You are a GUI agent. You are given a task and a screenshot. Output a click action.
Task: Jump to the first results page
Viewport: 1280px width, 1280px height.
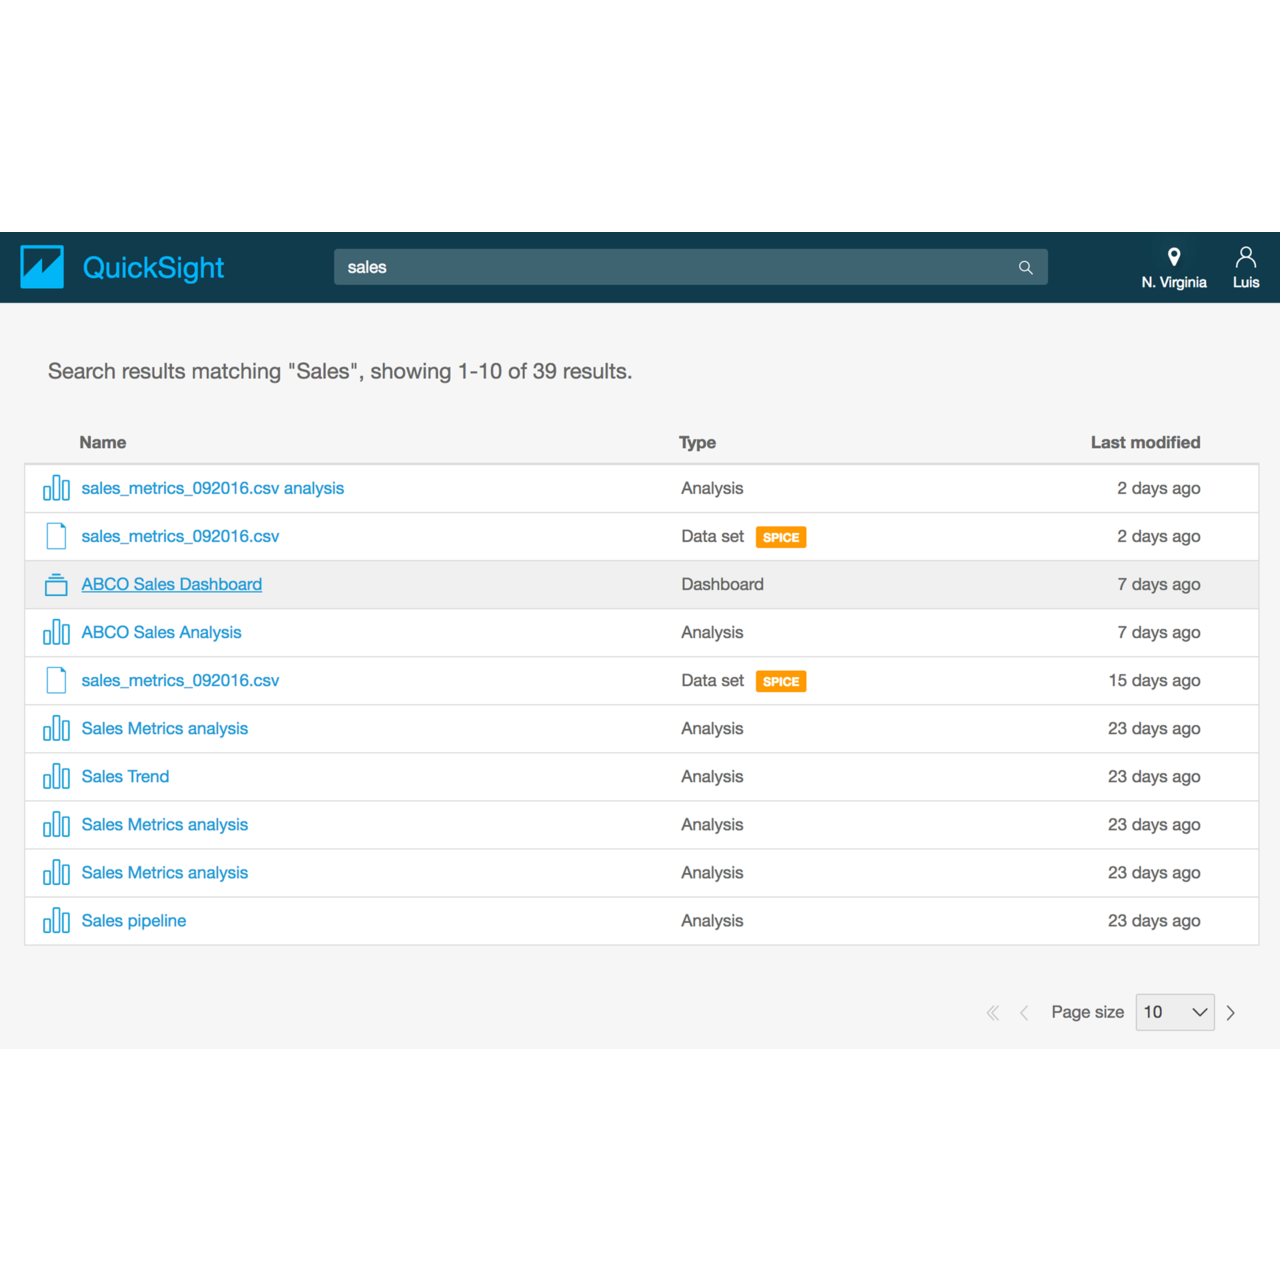[992, 1012]
